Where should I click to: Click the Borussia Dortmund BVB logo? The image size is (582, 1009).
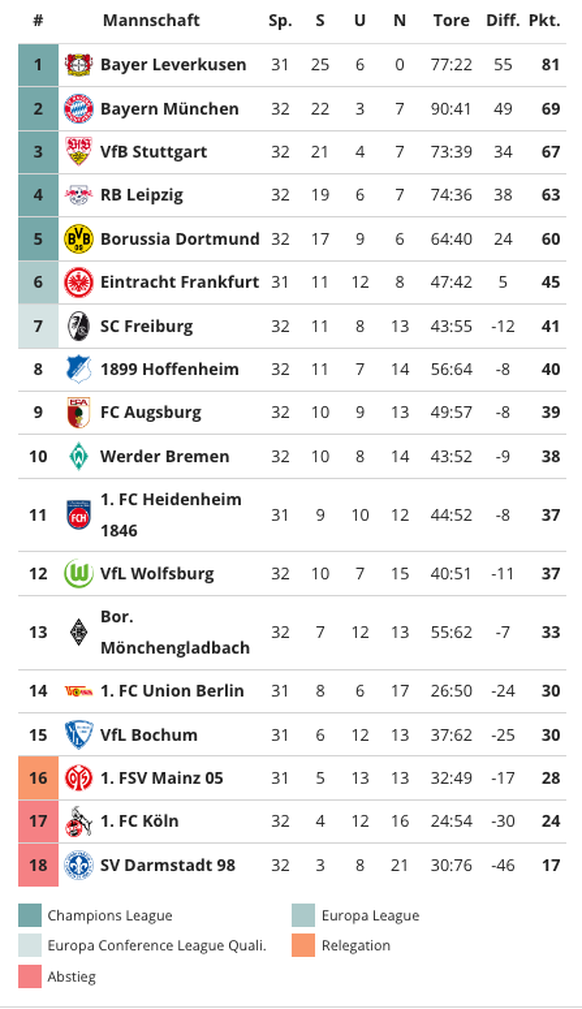point(79,239)
